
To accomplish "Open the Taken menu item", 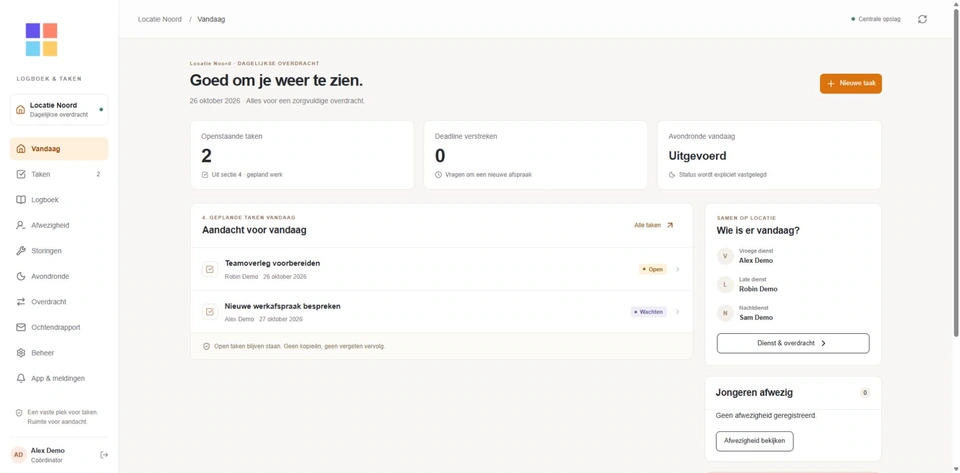I will 59,174.
